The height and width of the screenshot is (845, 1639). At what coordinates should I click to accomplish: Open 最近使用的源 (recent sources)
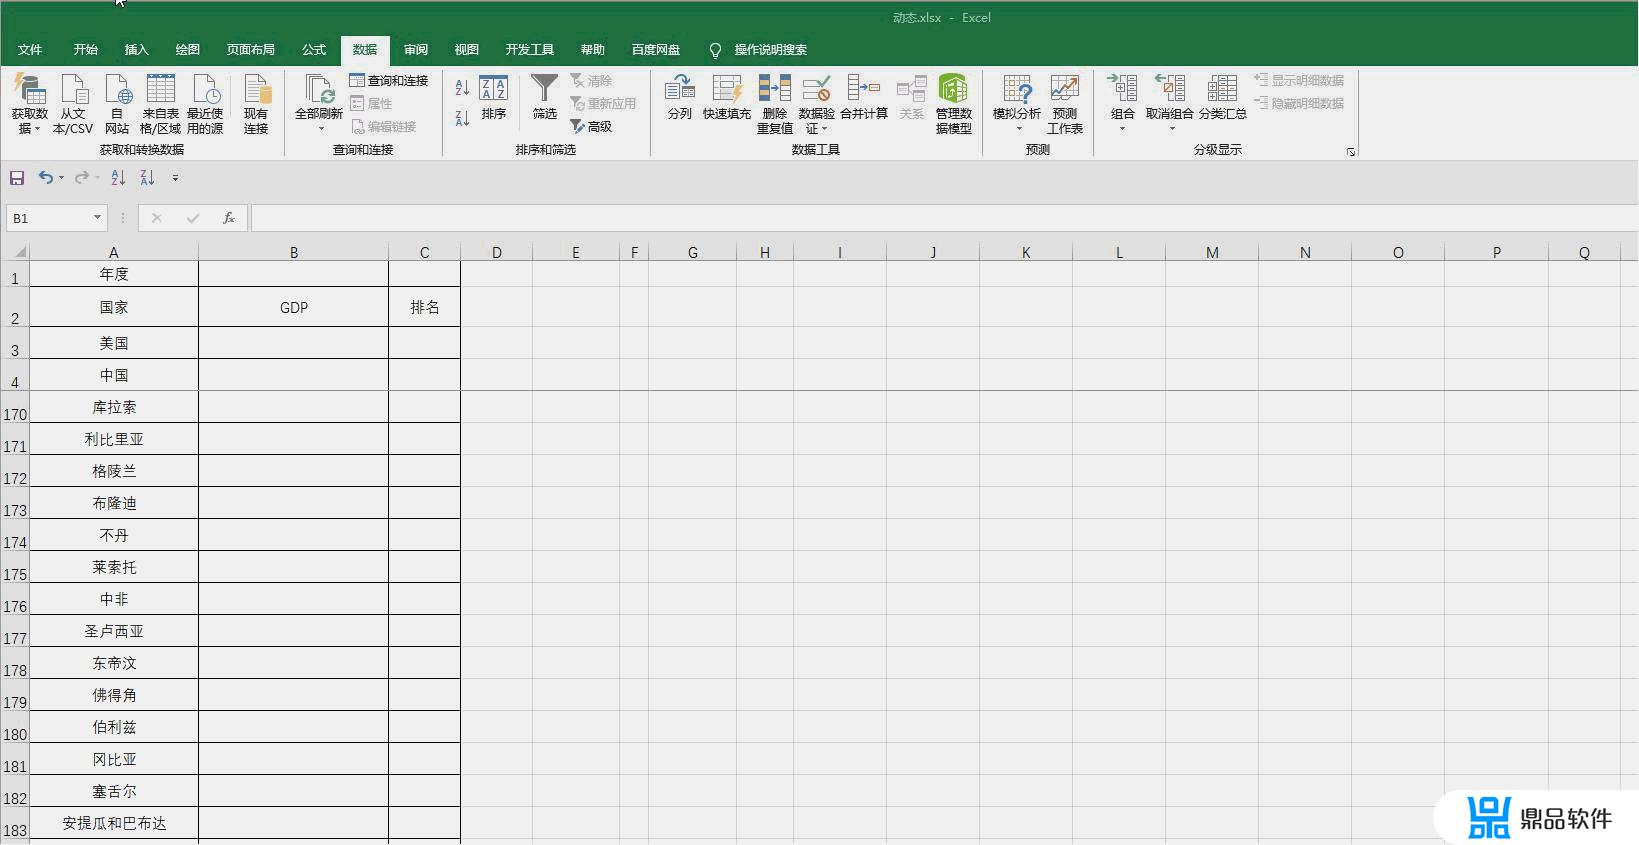pyautogui.click(x=205, y=104)
